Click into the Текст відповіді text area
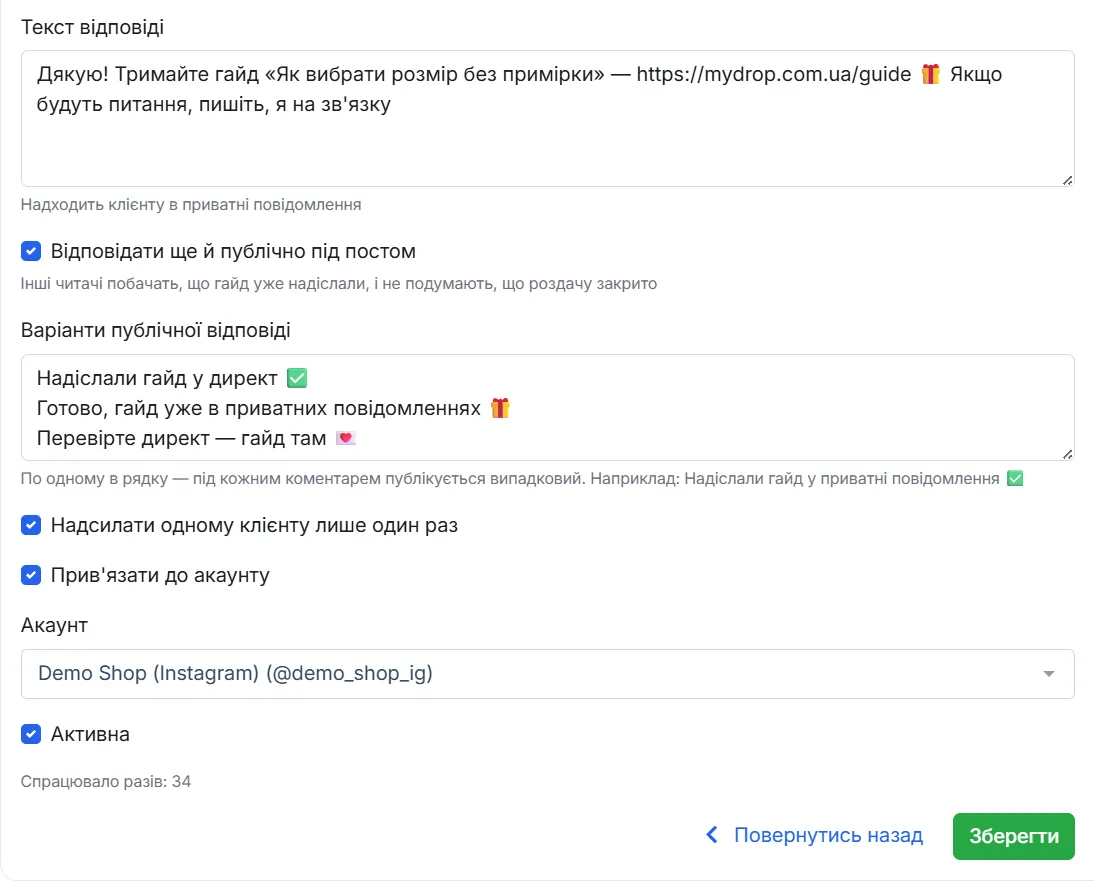This screenshot has height=881, width=1094. tap(548, 119)
